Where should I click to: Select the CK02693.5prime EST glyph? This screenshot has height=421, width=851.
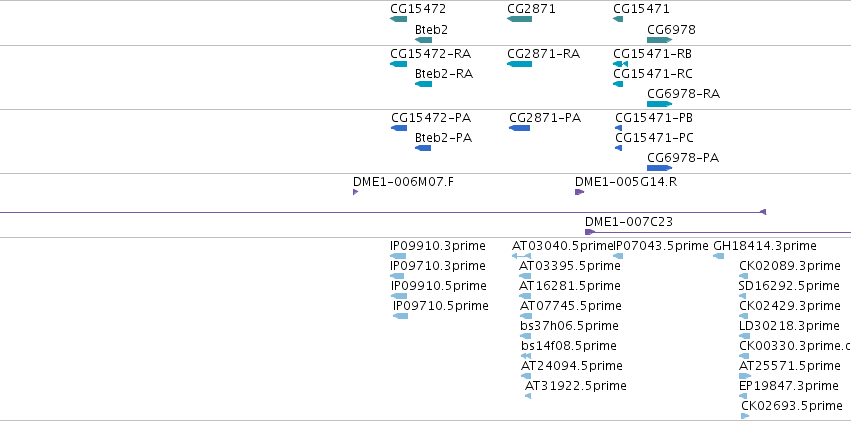pos(745,416)
